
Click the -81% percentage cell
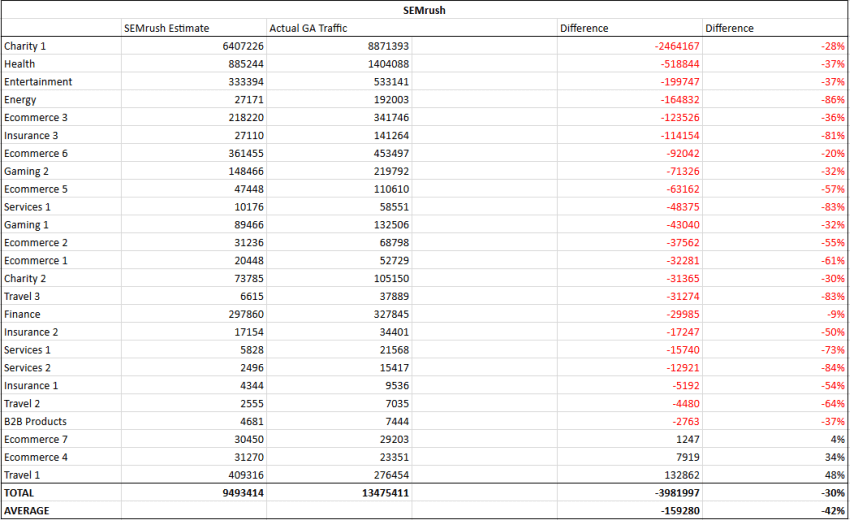pyautogui.click(x=775, y=136)
